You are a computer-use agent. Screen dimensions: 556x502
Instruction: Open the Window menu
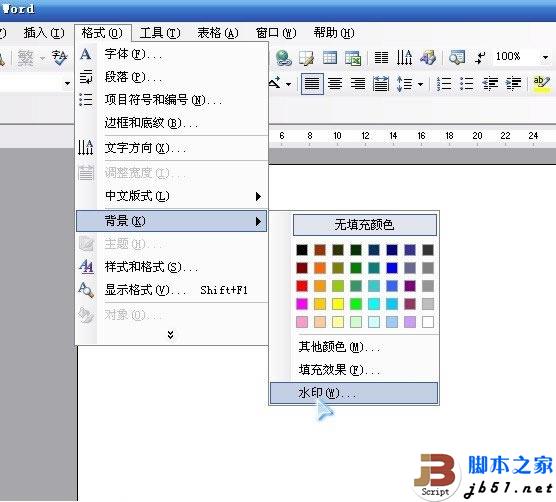click(276, 33)
